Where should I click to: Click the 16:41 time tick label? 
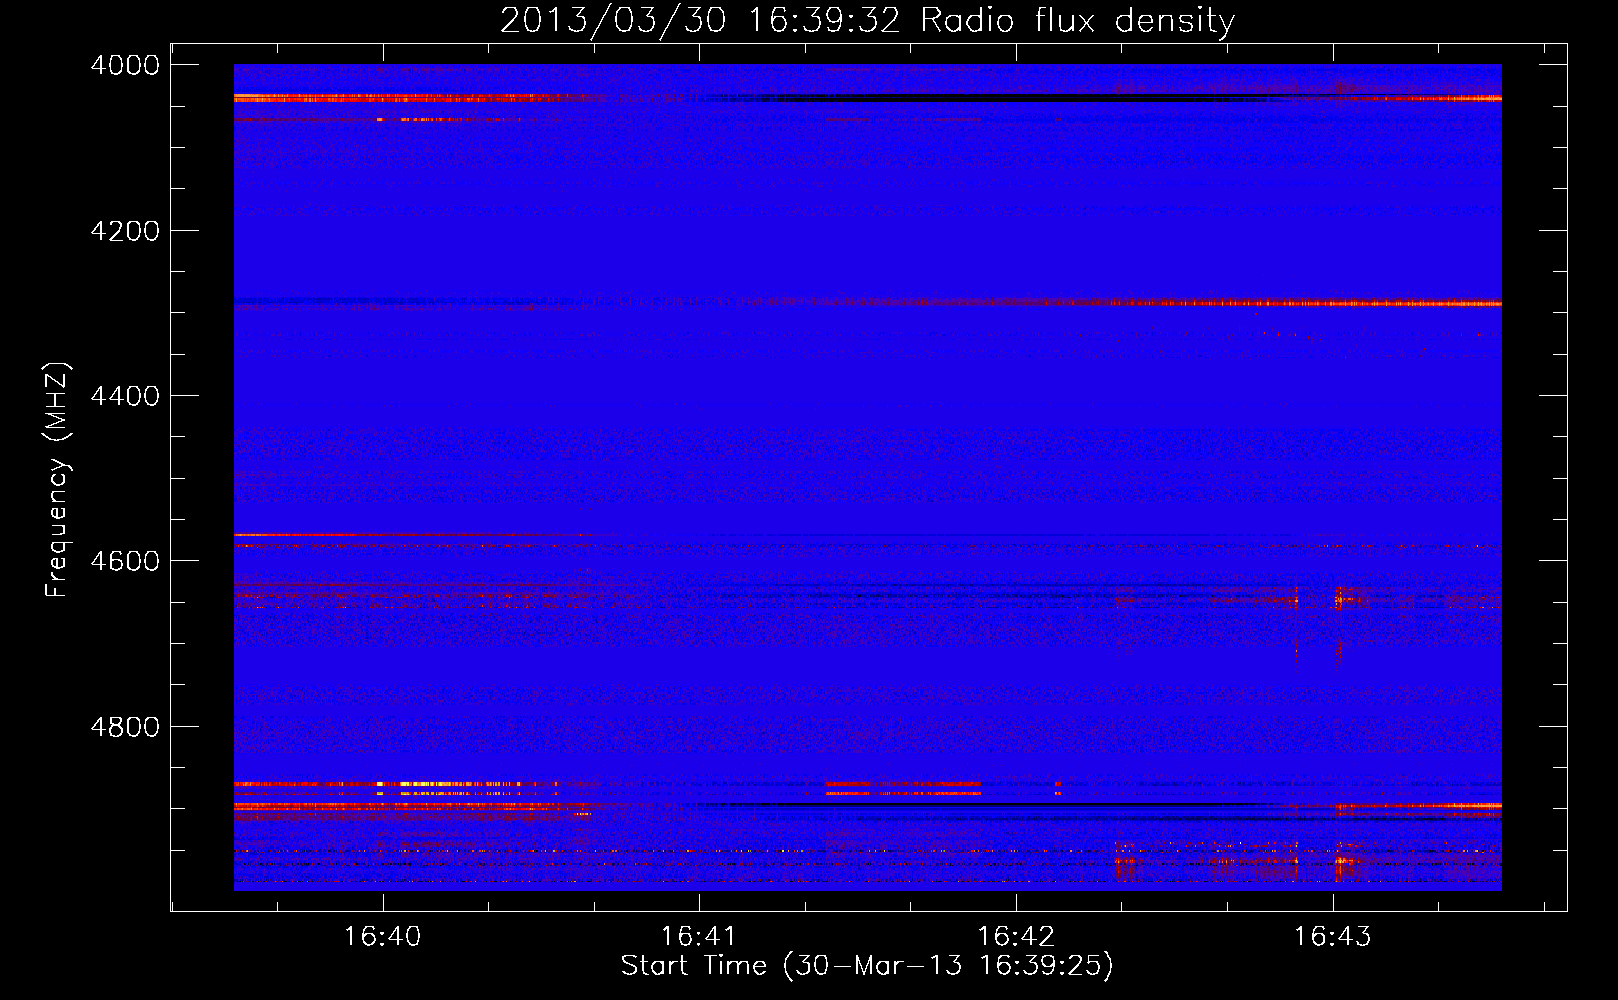click(x=699, y=937)
